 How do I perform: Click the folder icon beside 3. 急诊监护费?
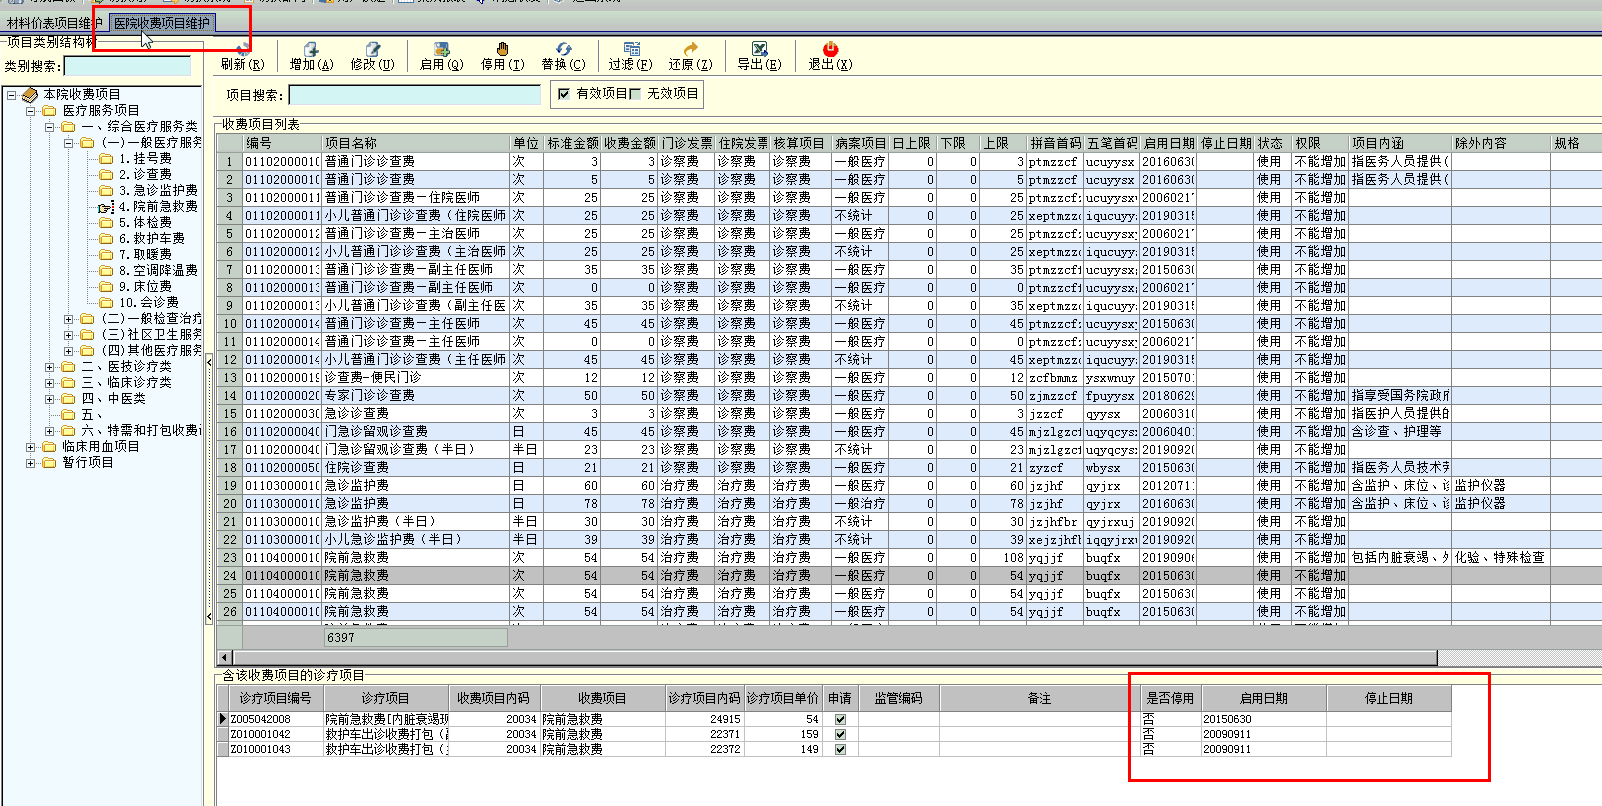point(106,191)
